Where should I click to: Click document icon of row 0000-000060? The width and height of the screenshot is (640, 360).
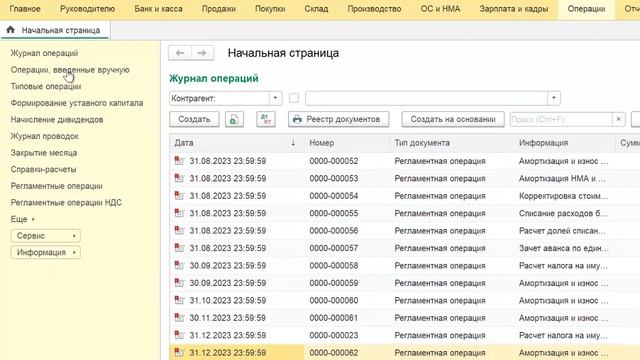(179, 300)
